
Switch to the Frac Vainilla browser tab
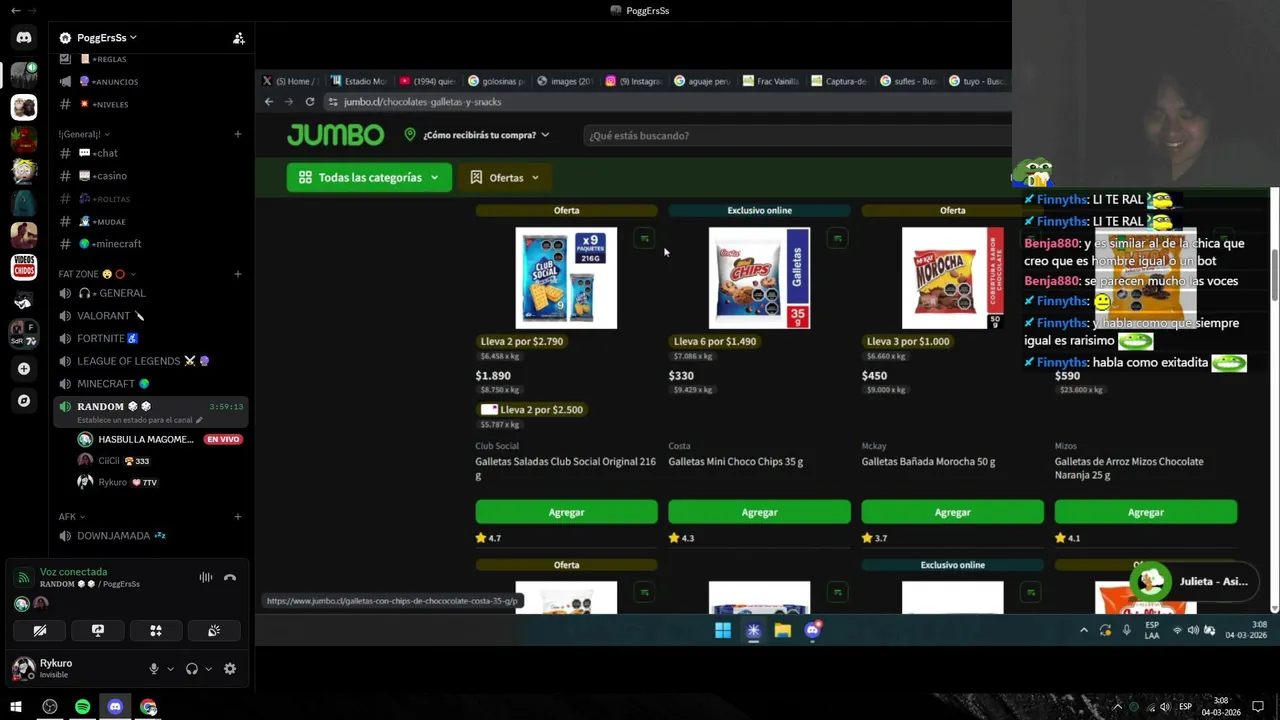[771, 81]
